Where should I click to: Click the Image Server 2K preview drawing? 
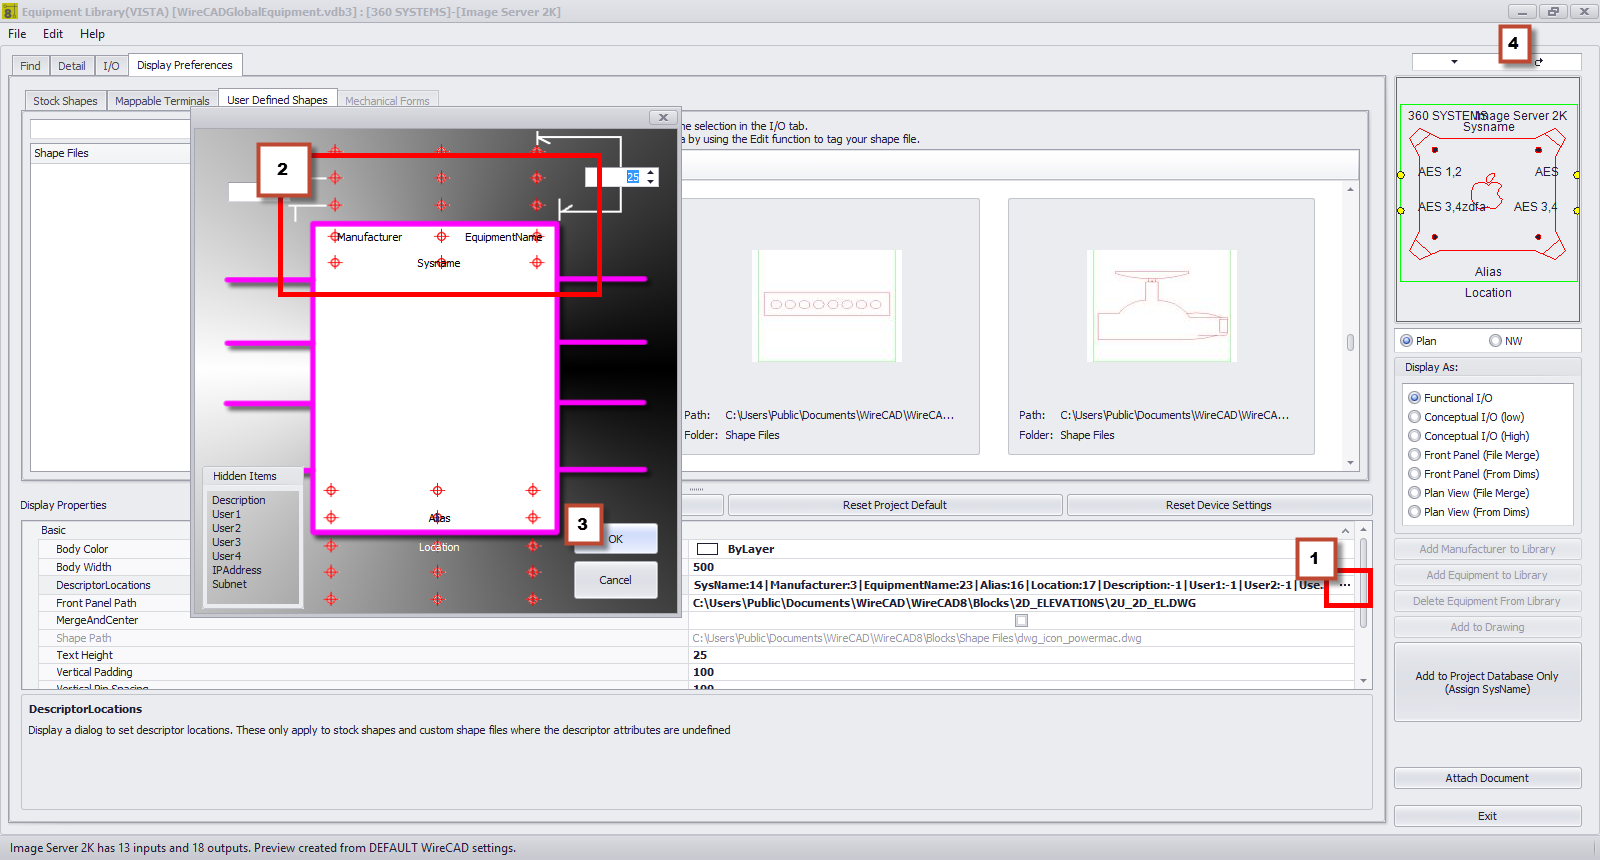1488,199
